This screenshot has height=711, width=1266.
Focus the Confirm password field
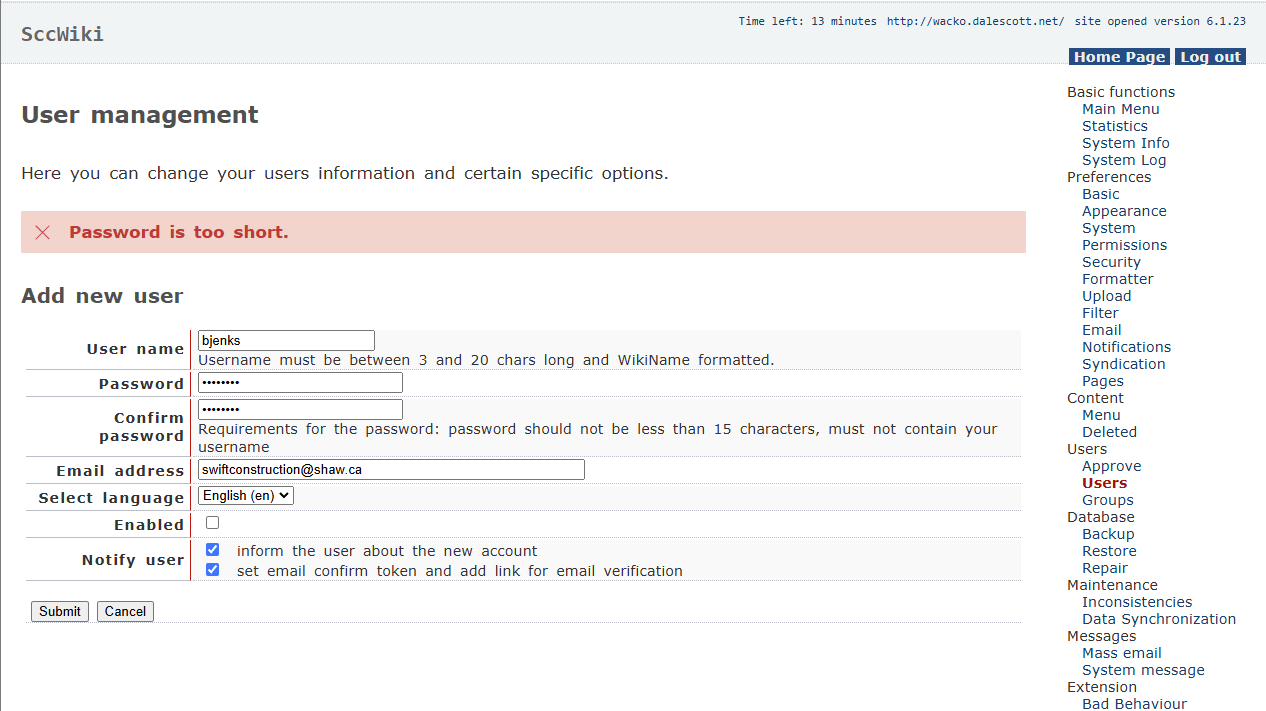tap(300, 410)
